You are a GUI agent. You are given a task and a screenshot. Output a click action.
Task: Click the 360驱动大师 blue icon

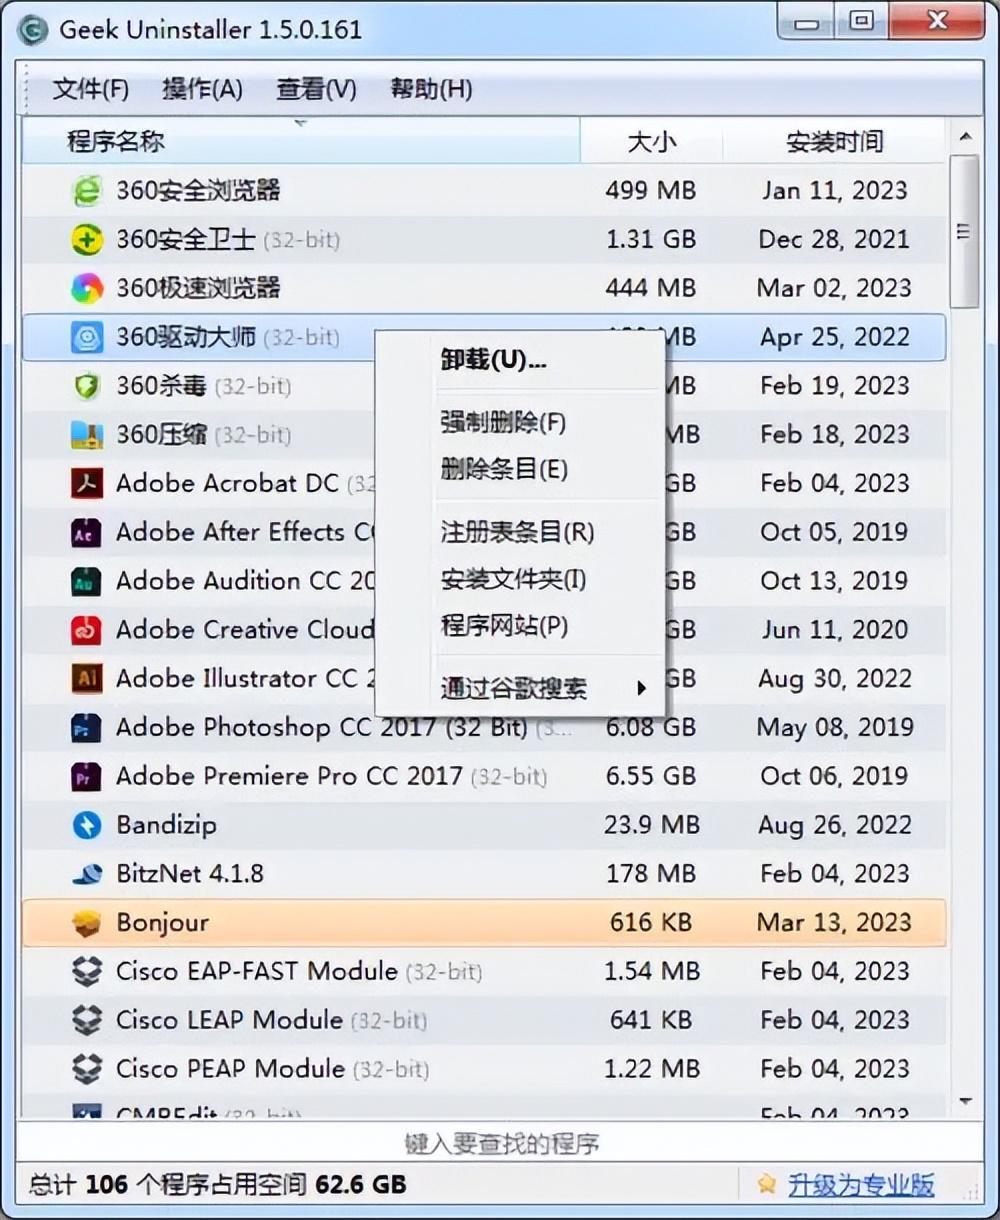[87, 337]
